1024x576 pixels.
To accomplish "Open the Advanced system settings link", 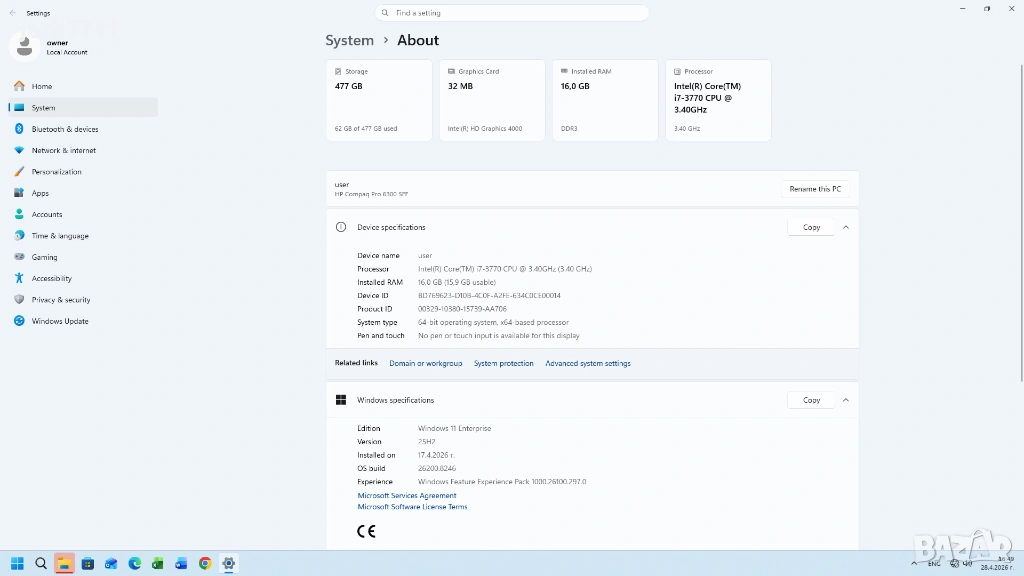I will (588, 363).
